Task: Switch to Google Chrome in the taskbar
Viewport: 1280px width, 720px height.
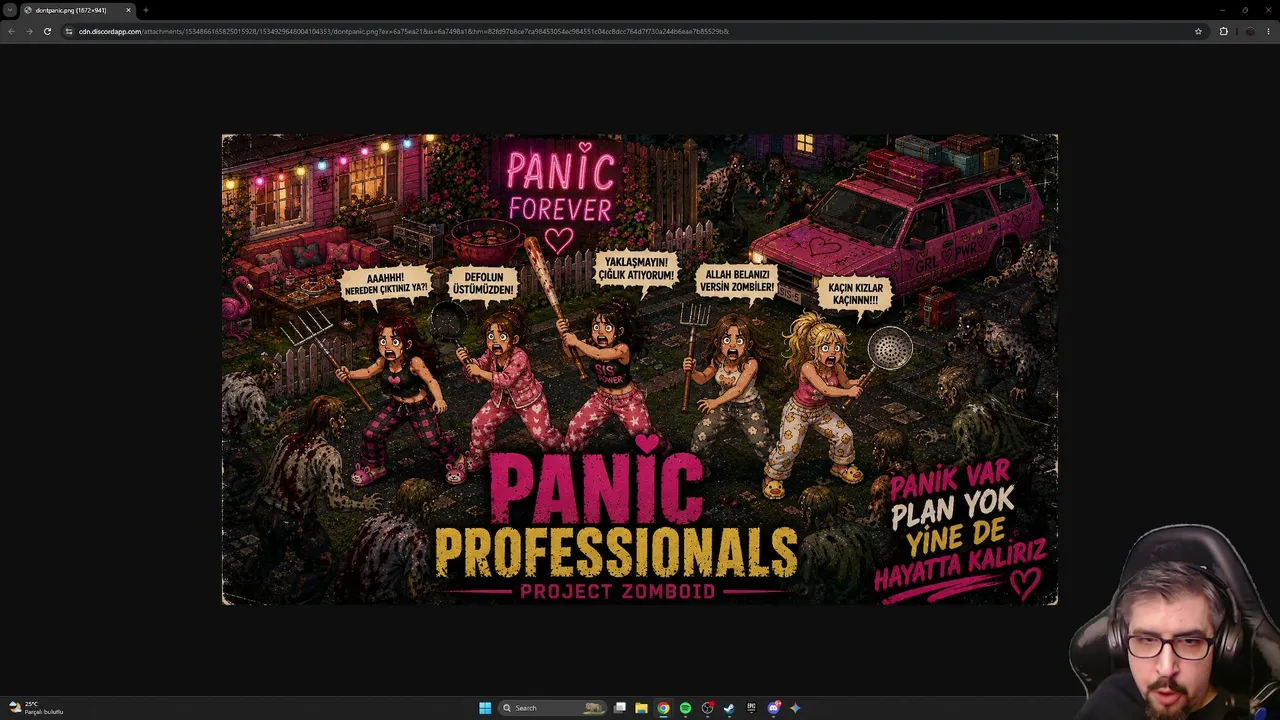Action: pyautogui.click(x=663, y=708)
